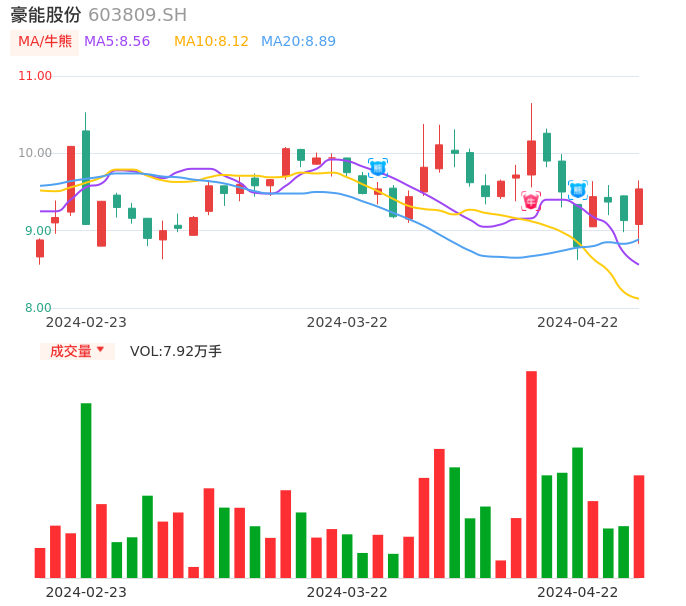Toggle the MA20 line legend

298,42
